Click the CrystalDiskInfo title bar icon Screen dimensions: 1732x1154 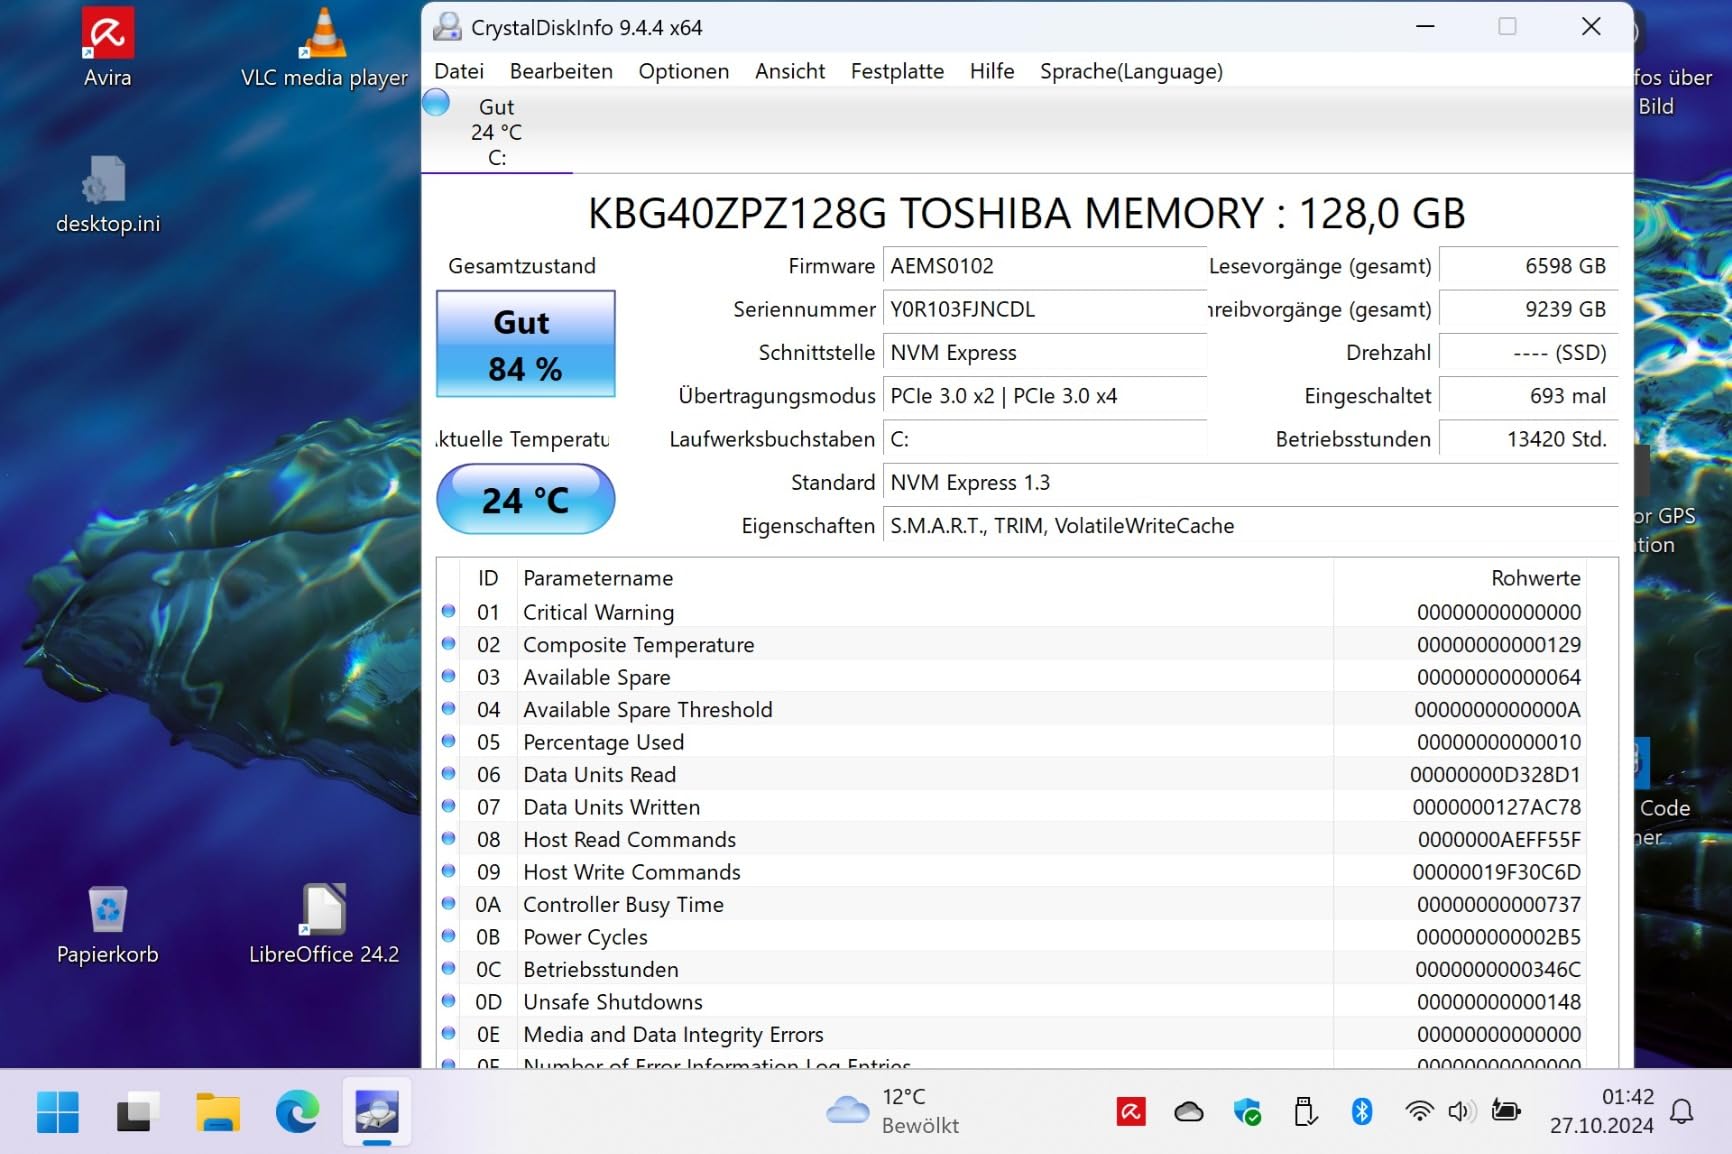click(447, 27)
